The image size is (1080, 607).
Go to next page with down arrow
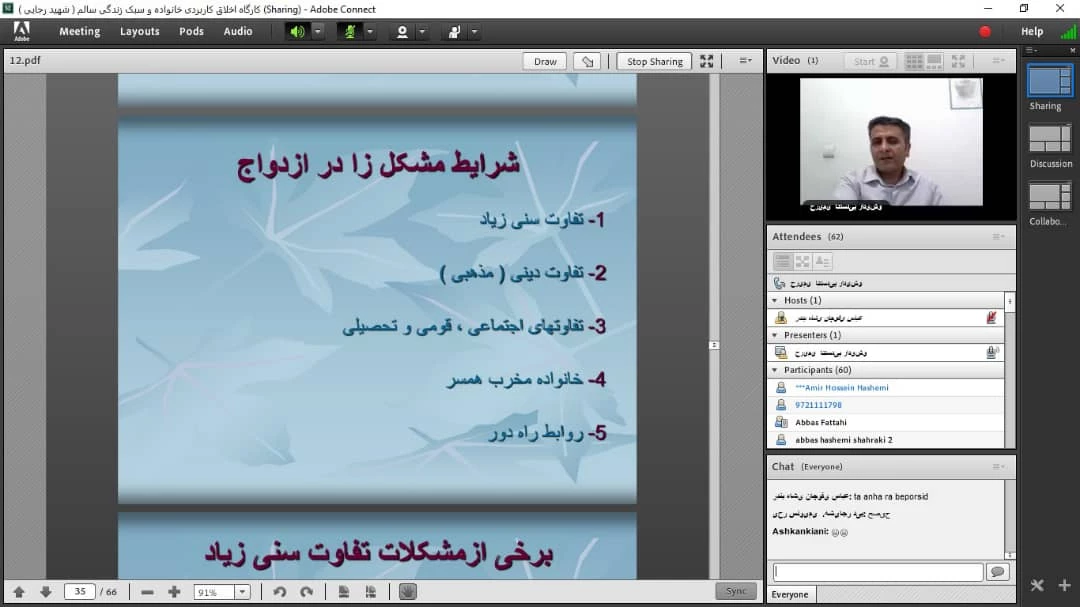pyautogui.click(x=45, y=592)
